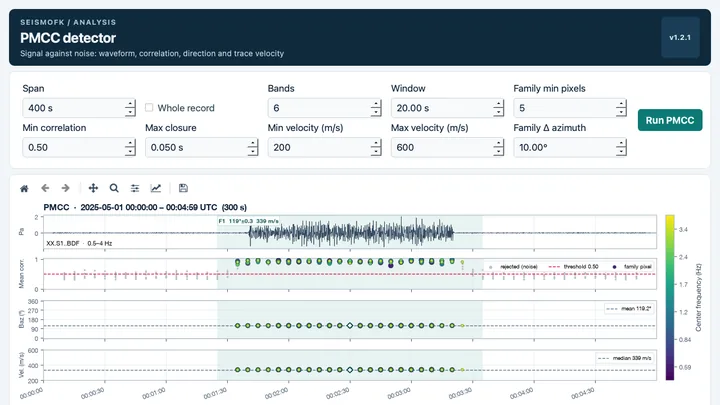
Task: Click the 00:04:00 time axis label
Action: point(522,393)
